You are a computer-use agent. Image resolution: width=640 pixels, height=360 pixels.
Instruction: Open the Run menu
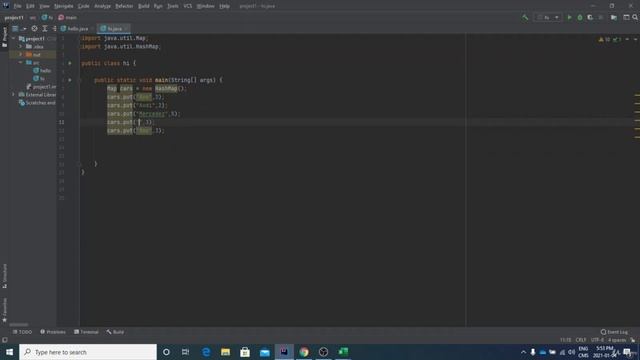pyautogui.click(x=158, y=6)
